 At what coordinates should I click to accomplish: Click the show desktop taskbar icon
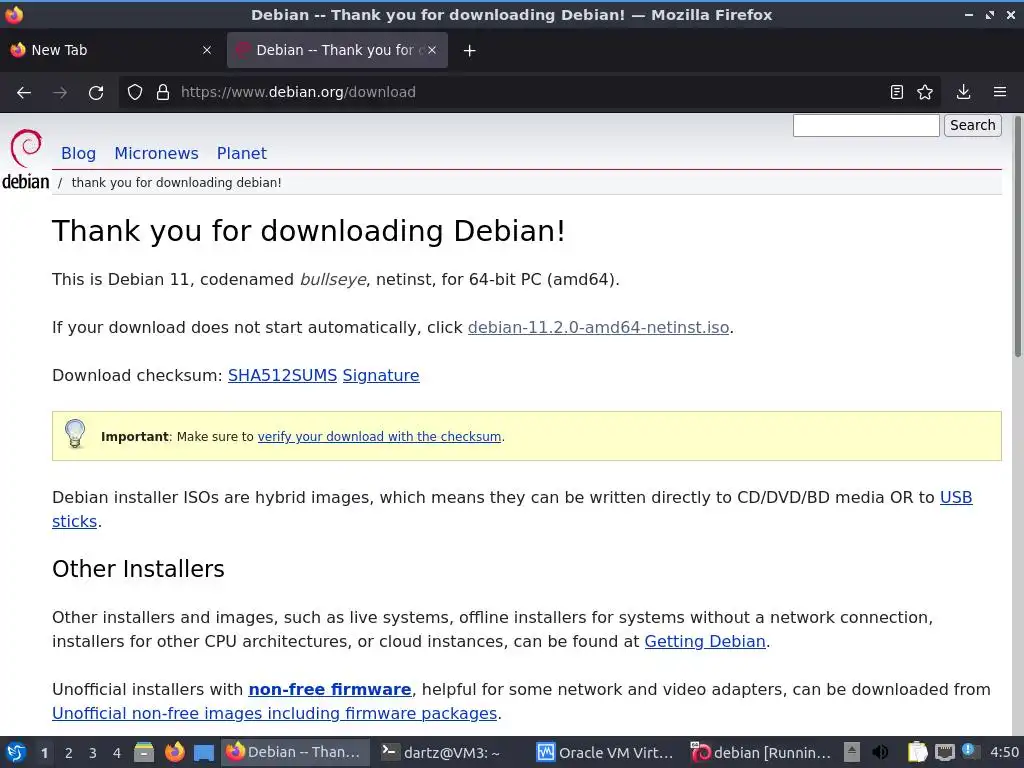pyautogui.click(x=204, y=753)
